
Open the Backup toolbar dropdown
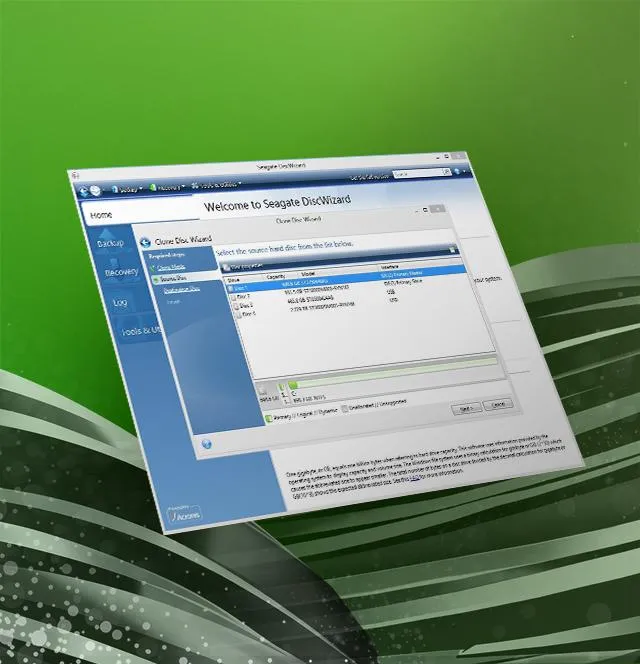(127, 189)
